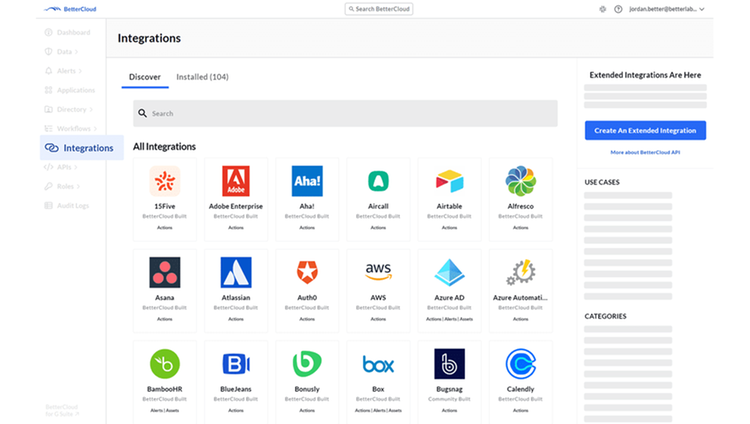
Task: Click the CATEGORIES heading
Action: (606, 316)
